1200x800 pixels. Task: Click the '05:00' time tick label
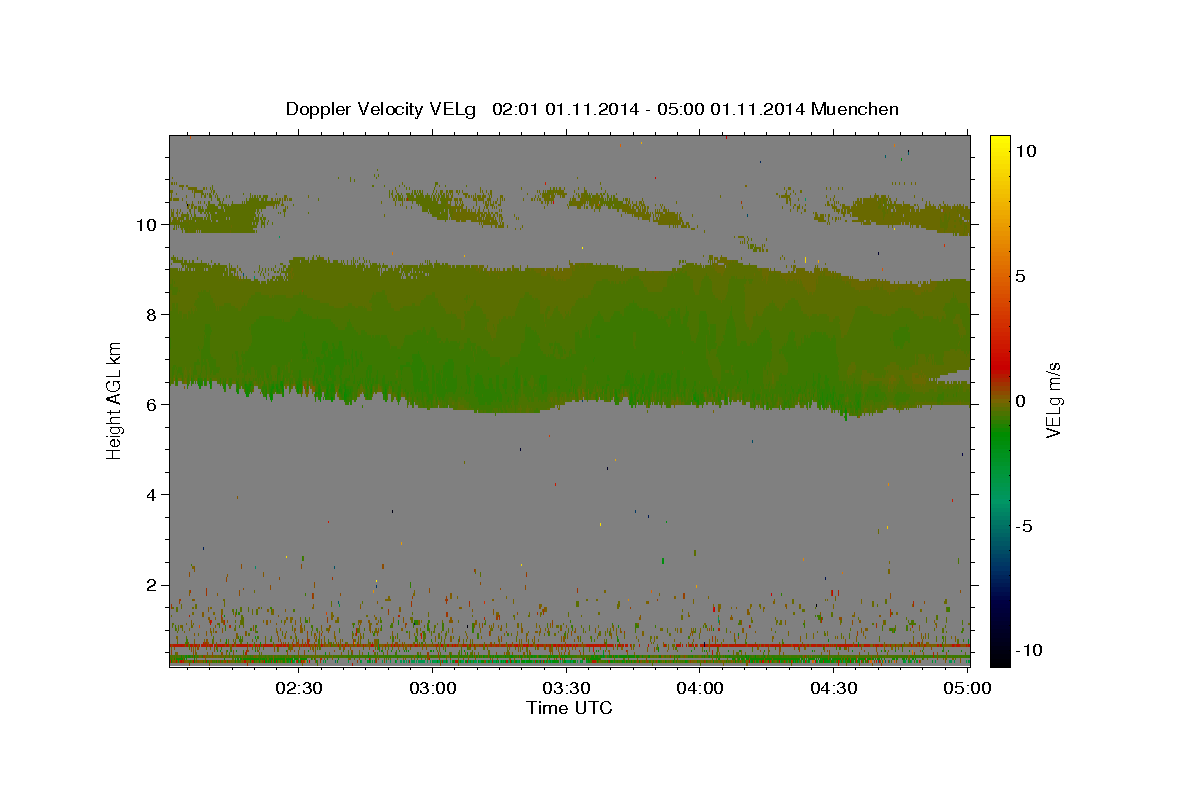pyautogui.click(x=967, y=688)
